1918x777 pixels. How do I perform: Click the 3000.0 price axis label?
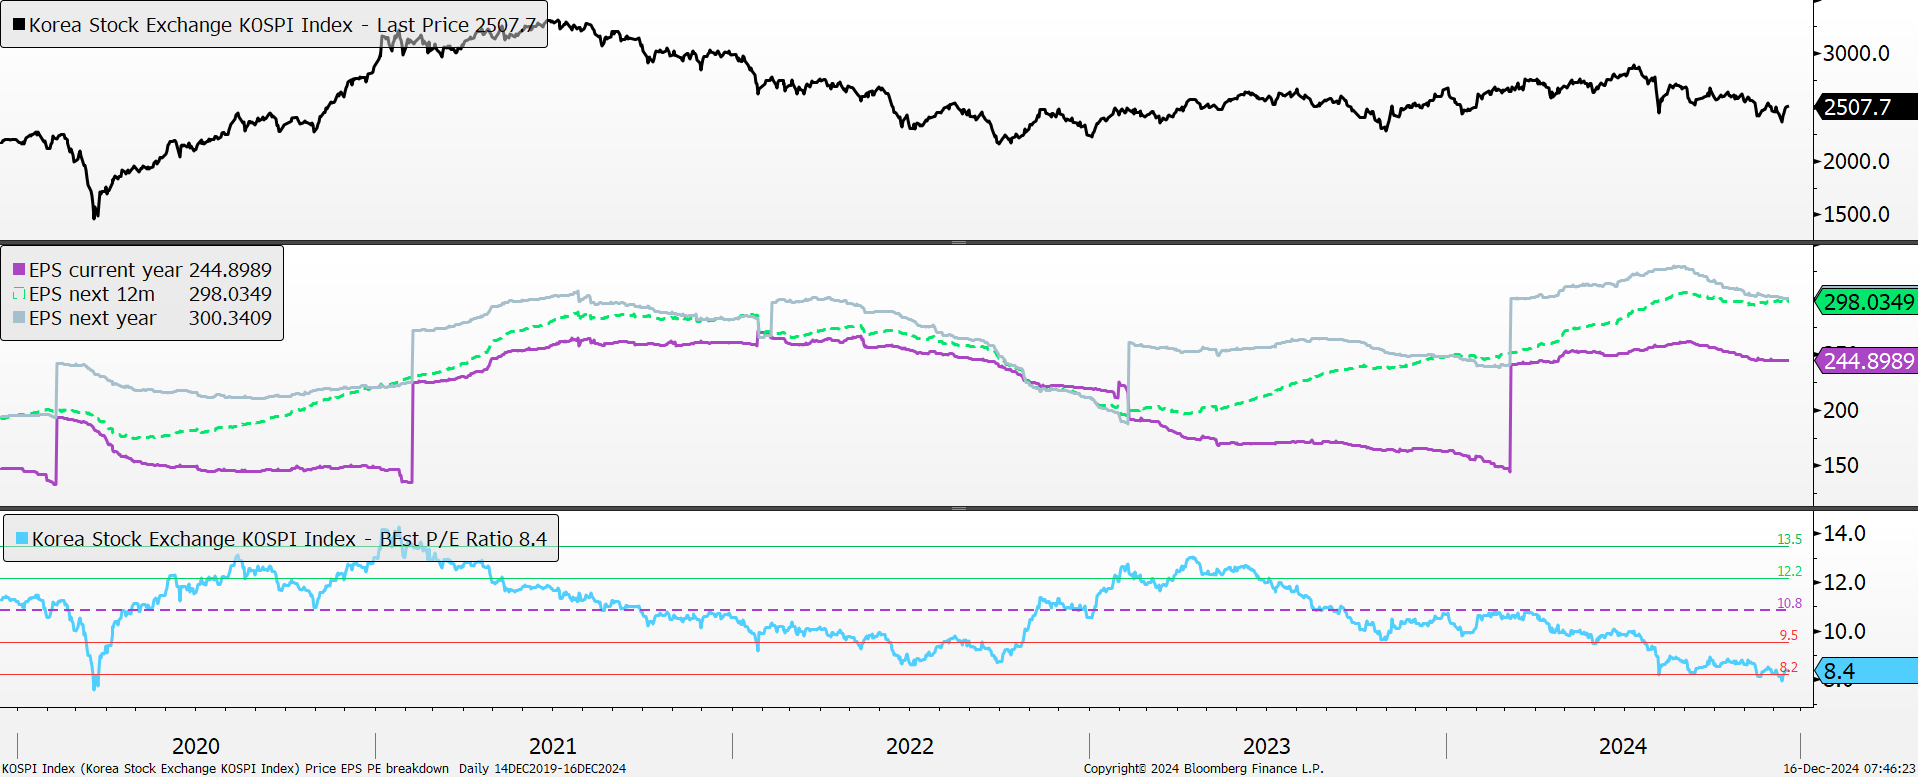point(1856,54)
